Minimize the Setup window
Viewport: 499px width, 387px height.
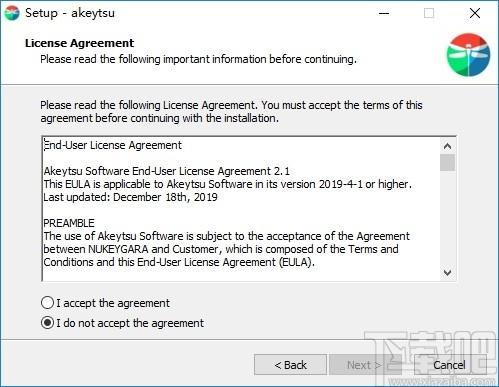(384, 13)
